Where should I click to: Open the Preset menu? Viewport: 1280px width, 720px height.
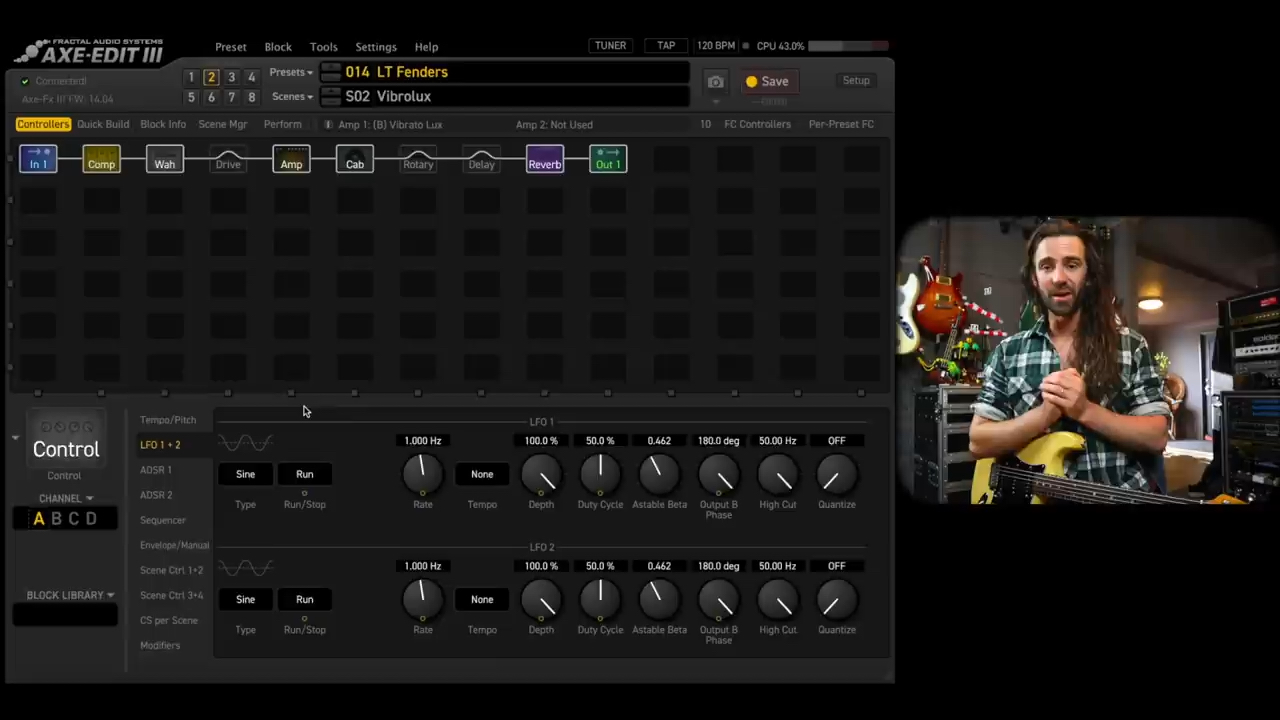point(230,47)
